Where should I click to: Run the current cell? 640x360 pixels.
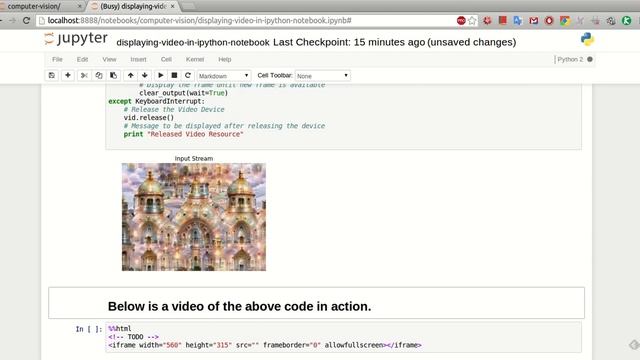tap(160, 76)
